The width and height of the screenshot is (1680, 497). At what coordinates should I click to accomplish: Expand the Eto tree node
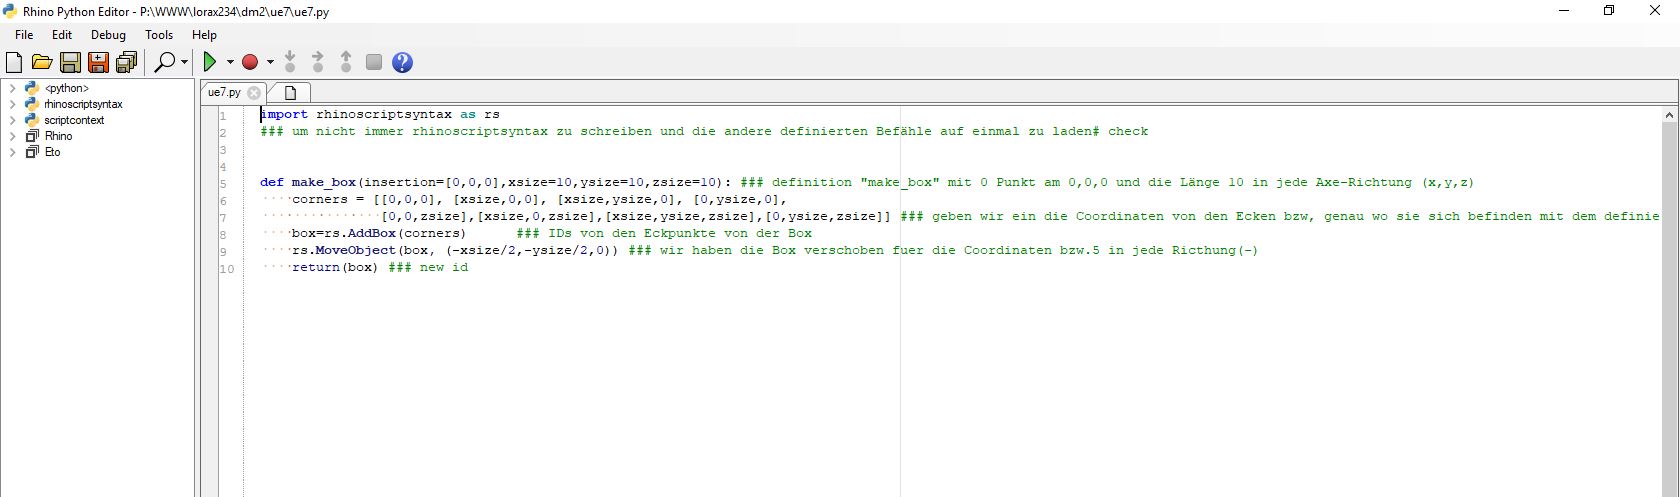pos(12,152)
